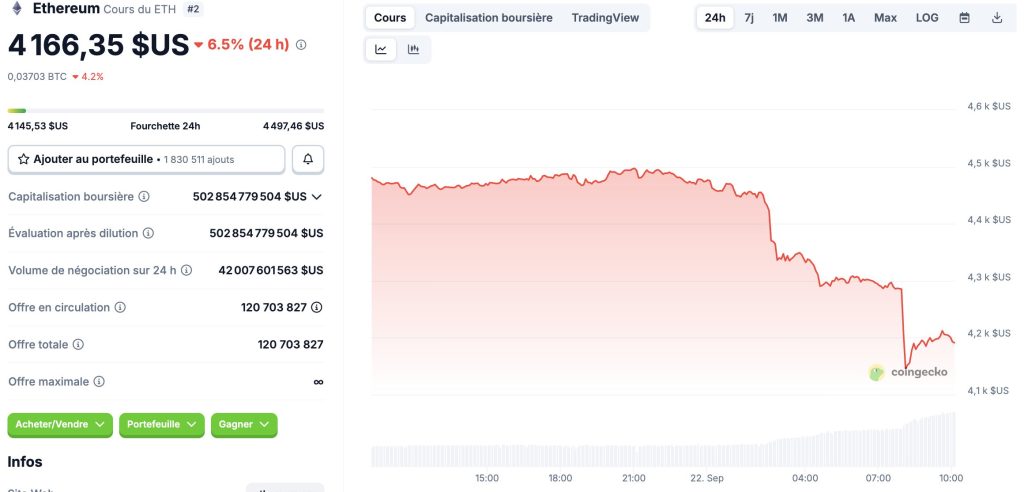
Task: Select the 7j time range
Action: point(749,18)
